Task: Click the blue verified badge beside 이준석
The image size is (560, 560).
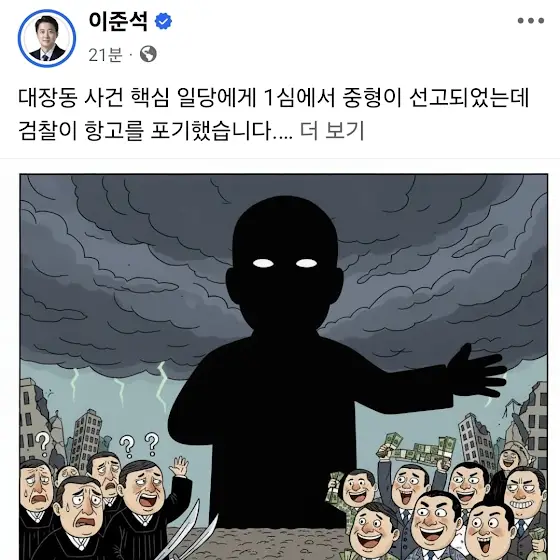Action: click(x=163, y=21)
